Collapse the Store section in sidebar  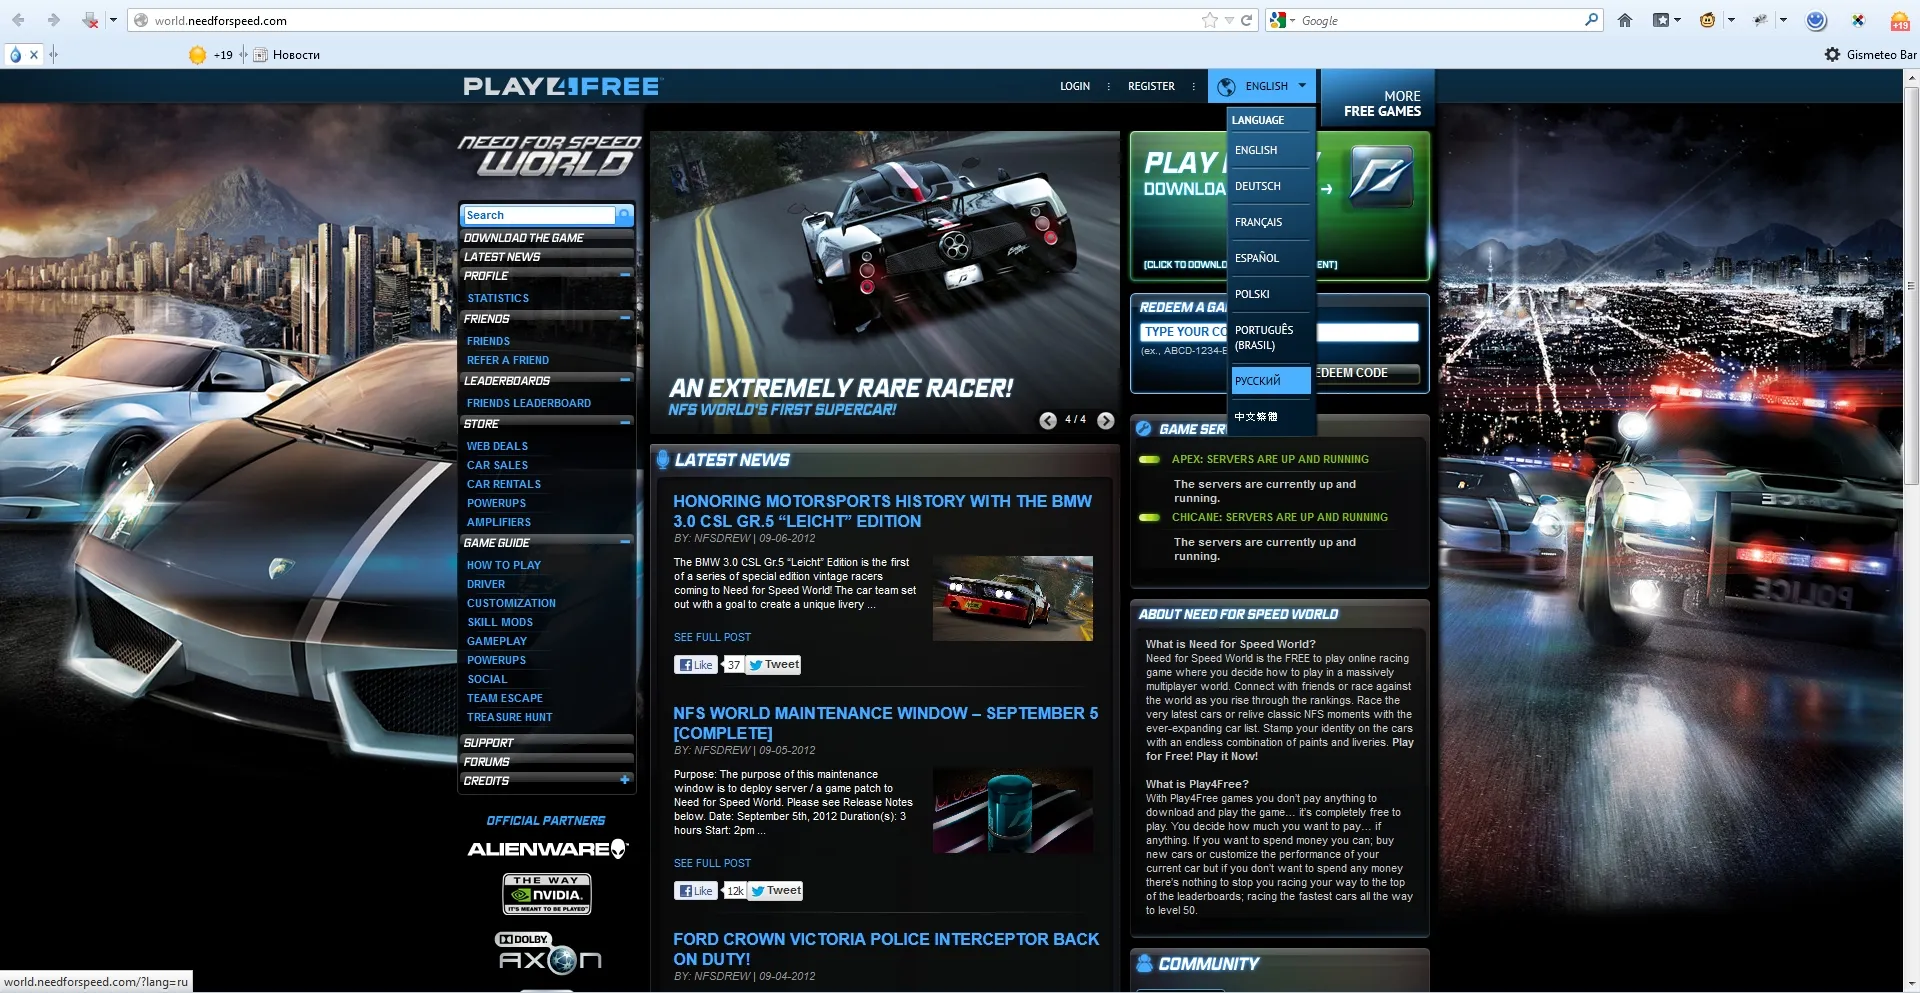click(625, 423)
